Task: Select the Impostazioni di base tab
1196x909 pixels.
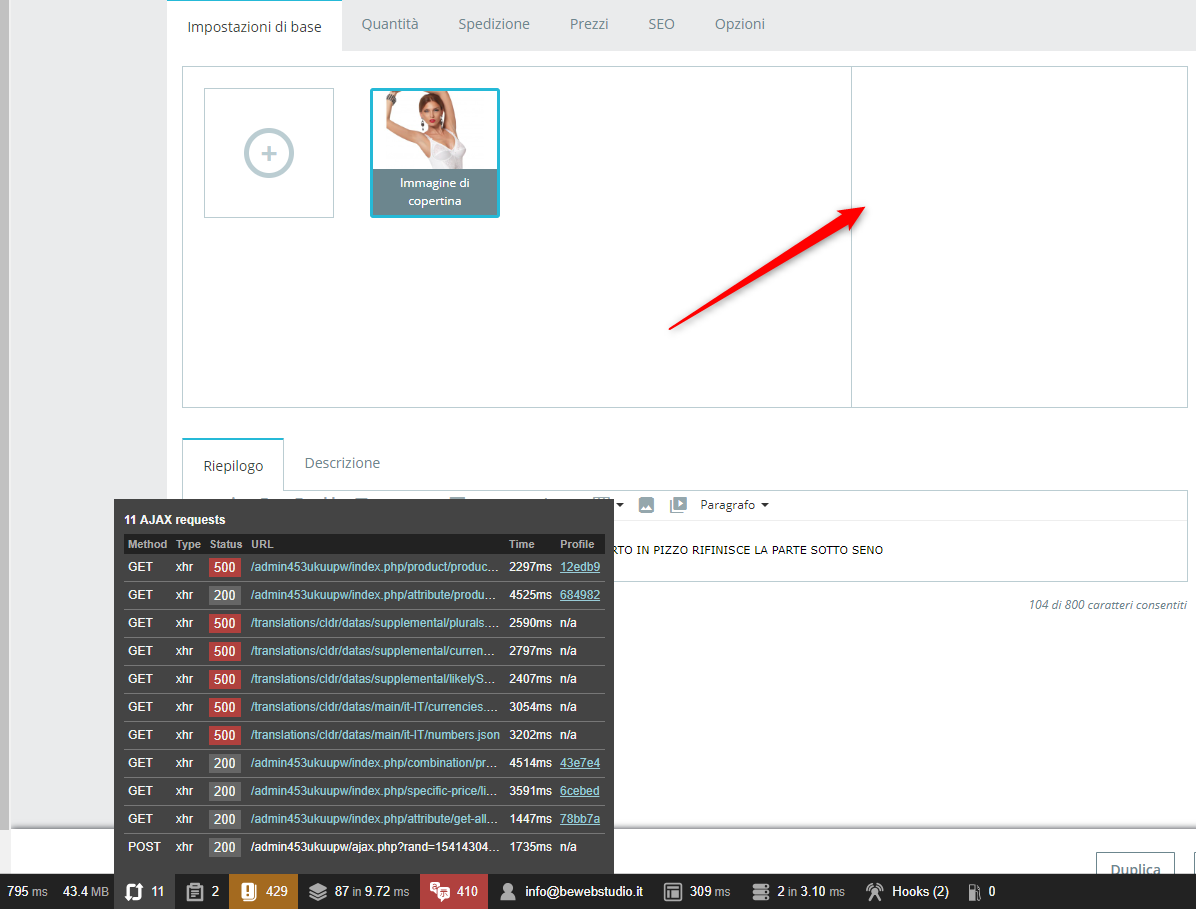Action: [x=254, y=27]
